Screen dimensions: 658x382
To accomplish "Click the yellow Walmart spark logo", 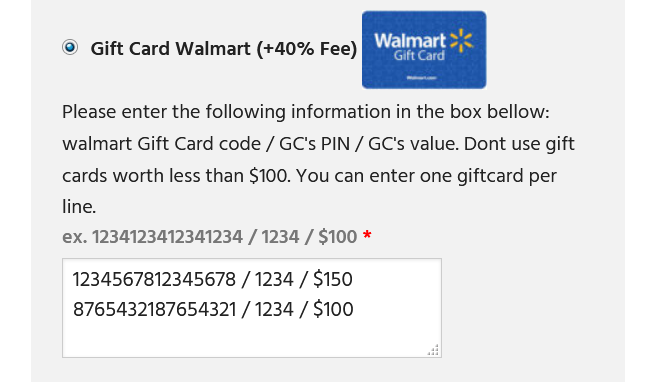I will coord(461,40).
